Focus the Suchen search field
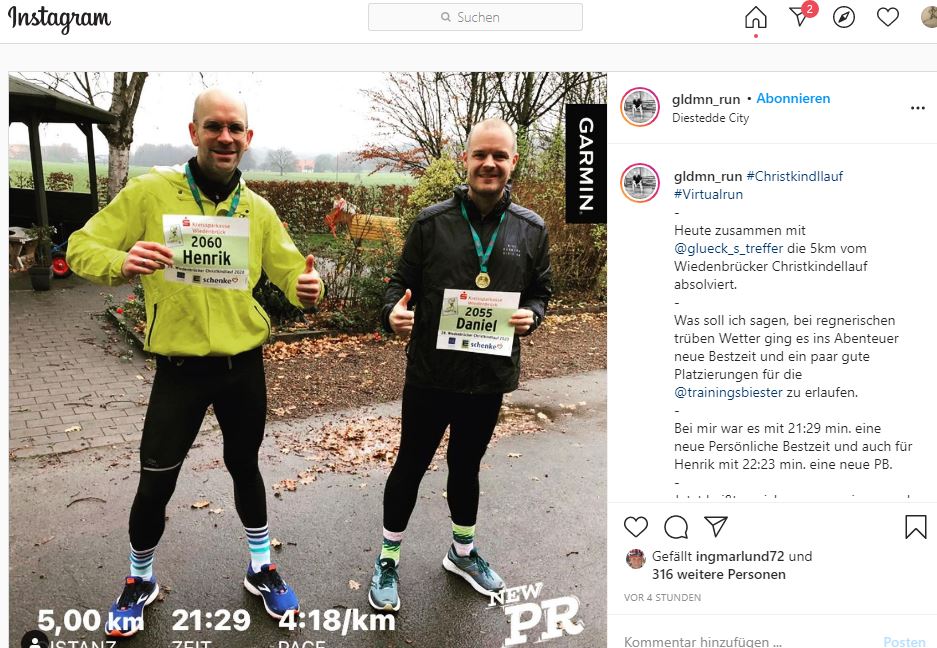The height and width of the screenshot is (648, 937). click(475, 17)
